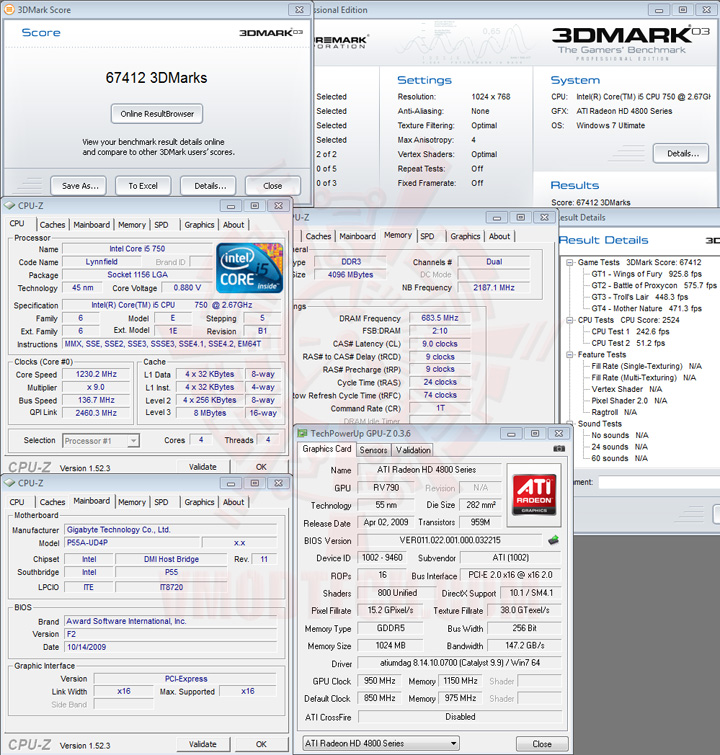
Task: Click Details... in the 3DMark Score dialog
Action: [210, 186]
